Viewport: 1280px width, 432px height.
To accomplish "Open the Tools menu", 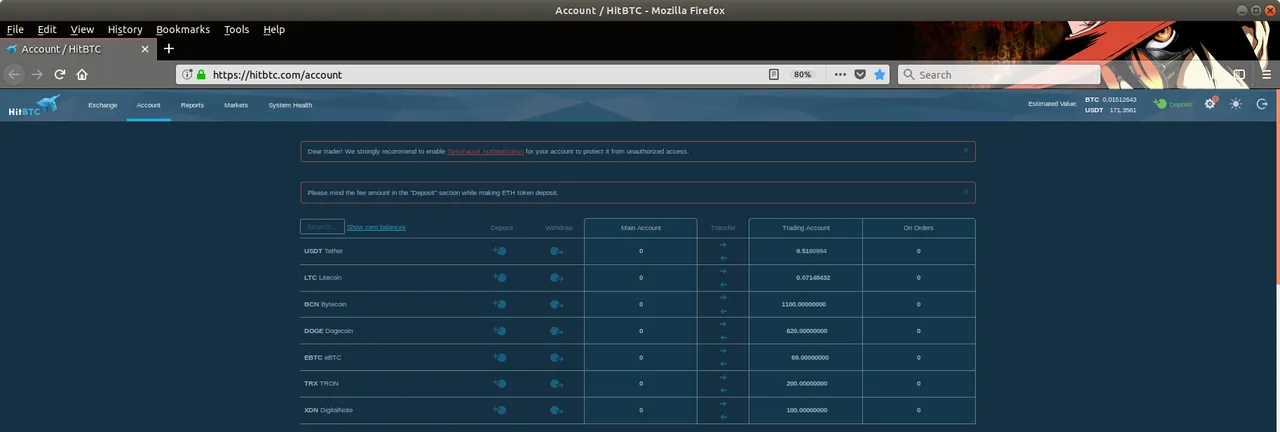I will click(x=237, y=30).
